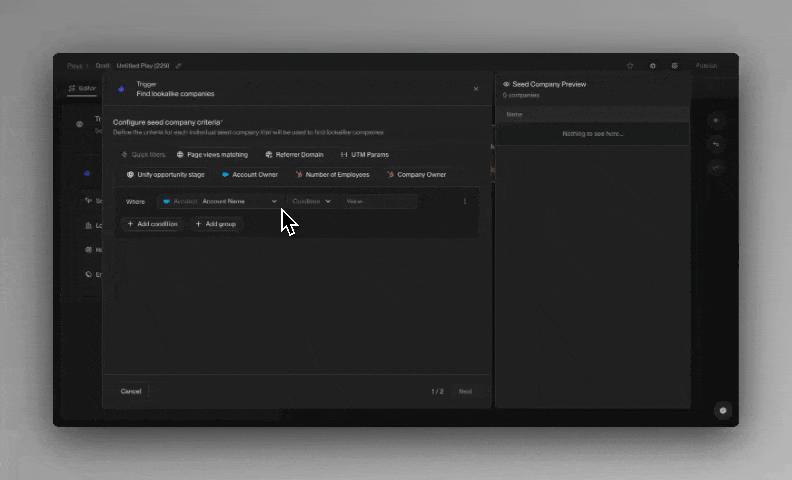Click the icon between star and gear

click(653, 66)
